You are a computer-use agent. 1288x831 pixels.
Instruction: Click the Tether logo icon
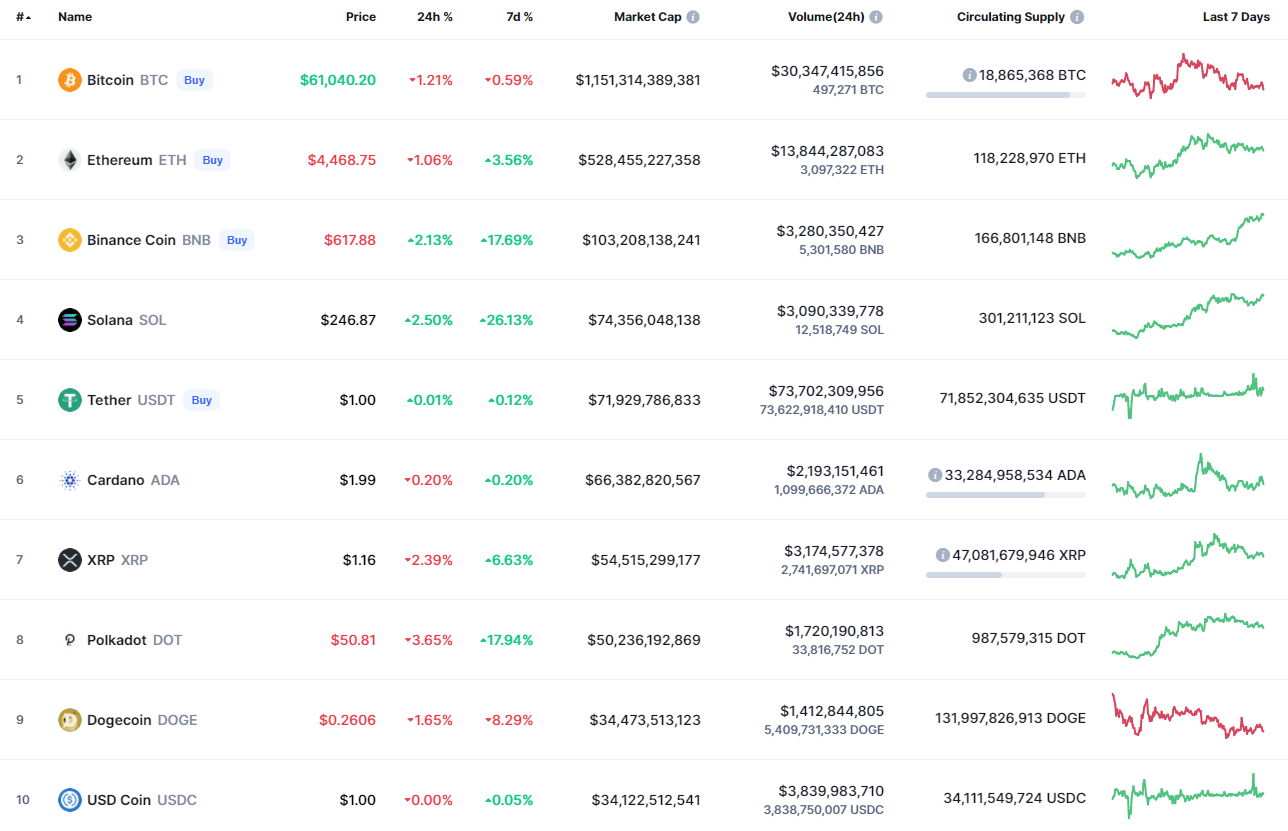point(69,400)
